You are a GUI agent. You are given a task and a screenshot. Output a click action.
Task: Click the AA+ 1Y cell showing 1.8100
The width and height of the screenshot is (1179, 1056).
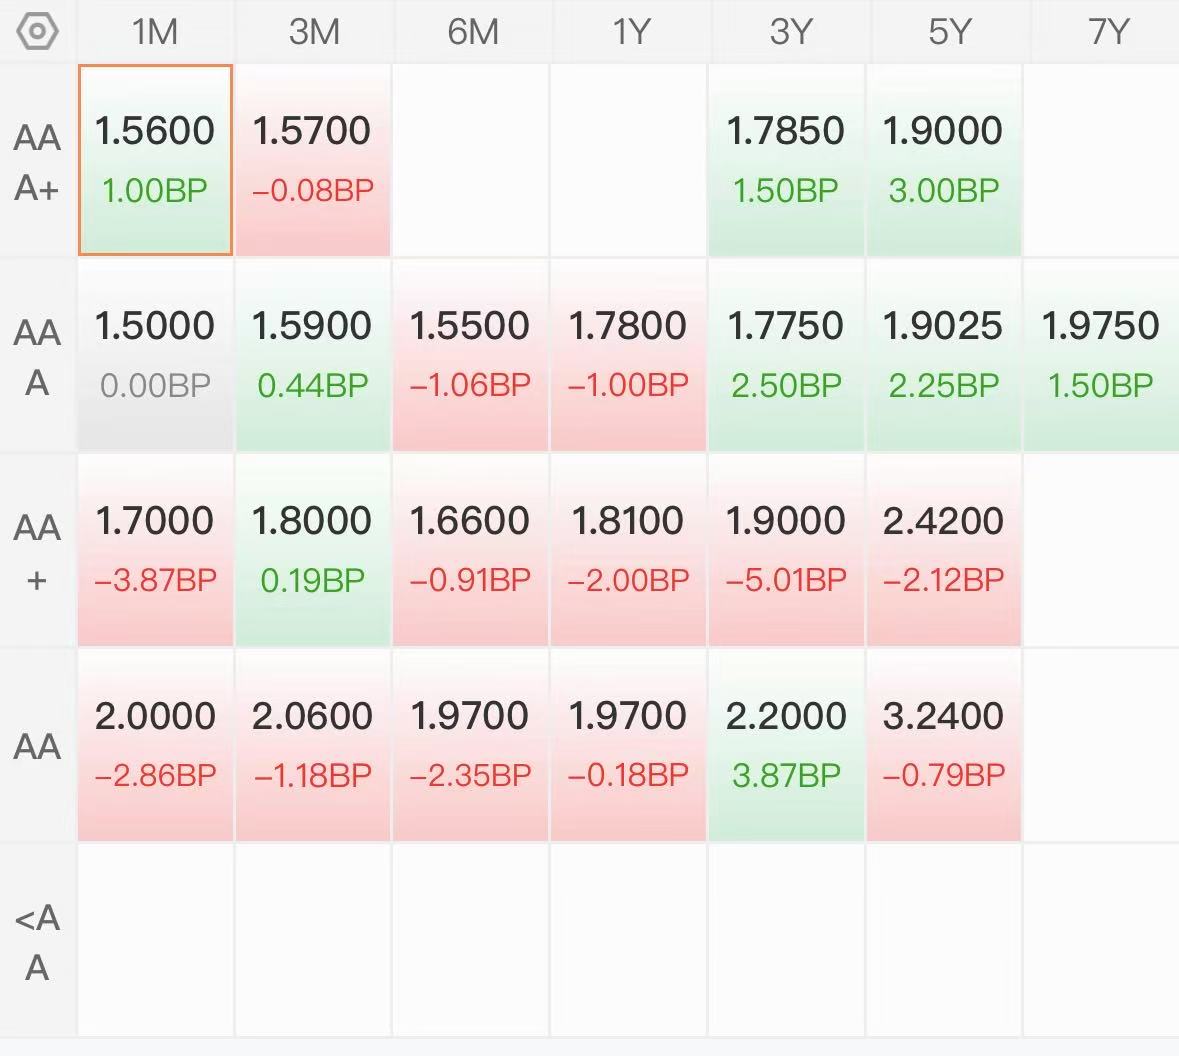[x=629, y=550]
